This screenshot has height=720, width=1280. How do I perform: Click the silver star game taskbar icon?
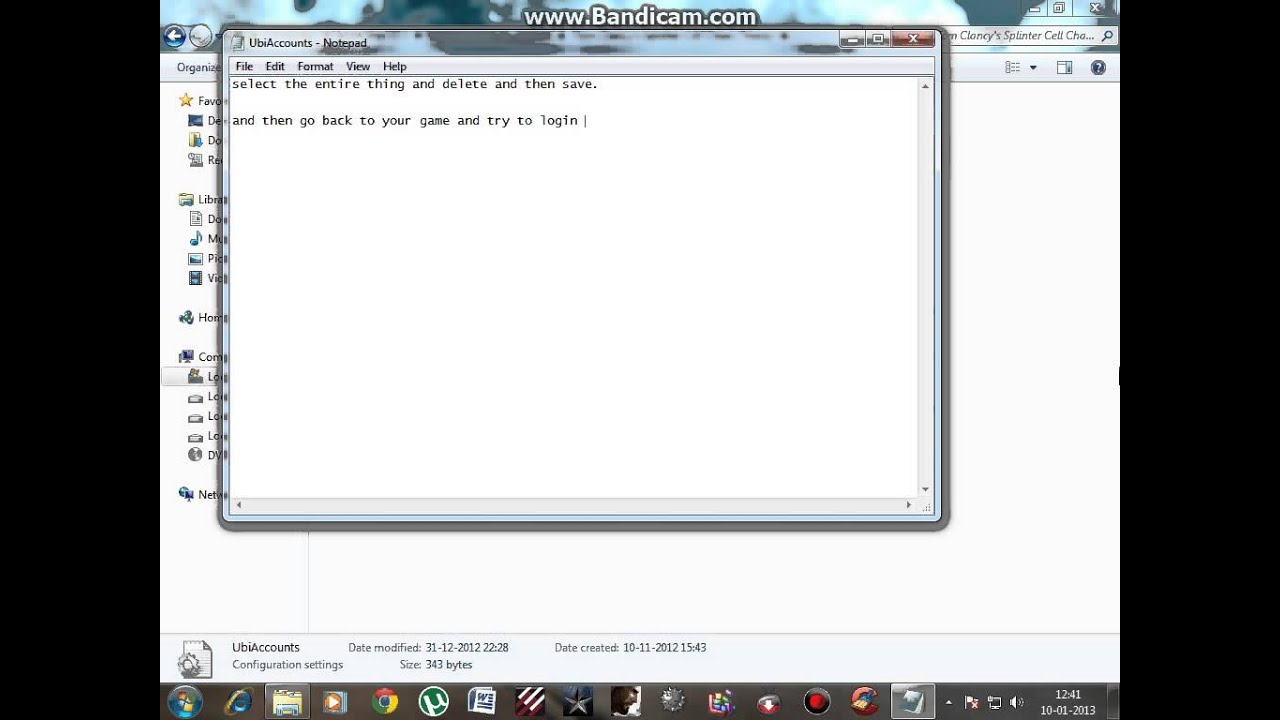pyautogui.click(x=577, y=701)
